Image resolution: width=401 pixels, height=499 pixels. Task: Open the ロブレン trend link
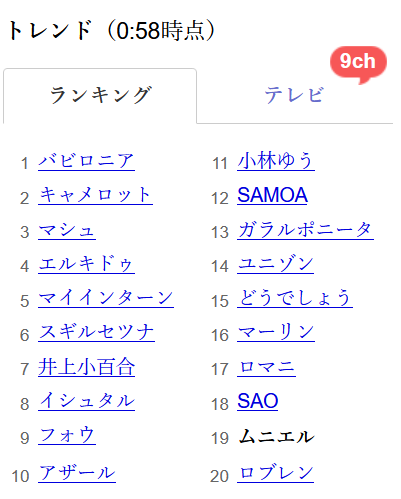276,473
